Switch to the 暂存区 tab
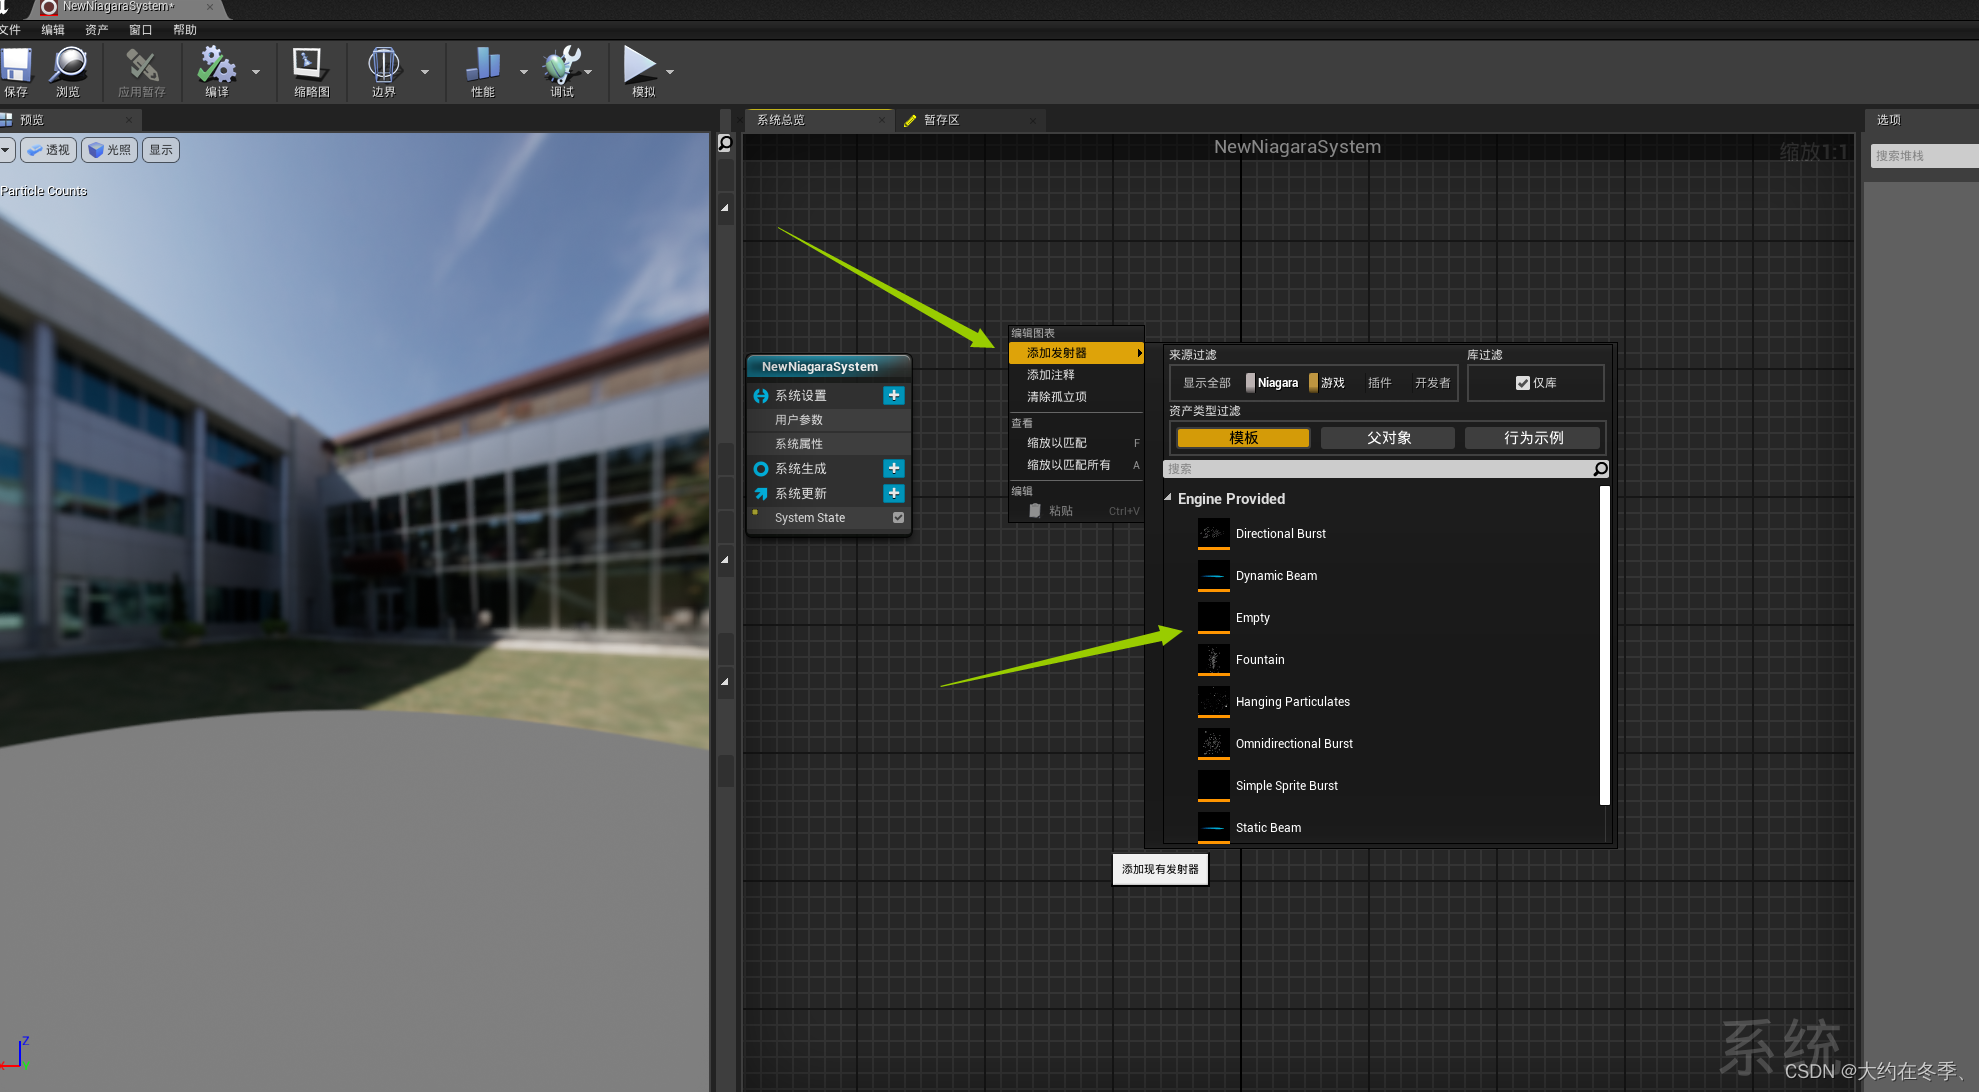The image size is (1979, 1092). tap(941, 120)
